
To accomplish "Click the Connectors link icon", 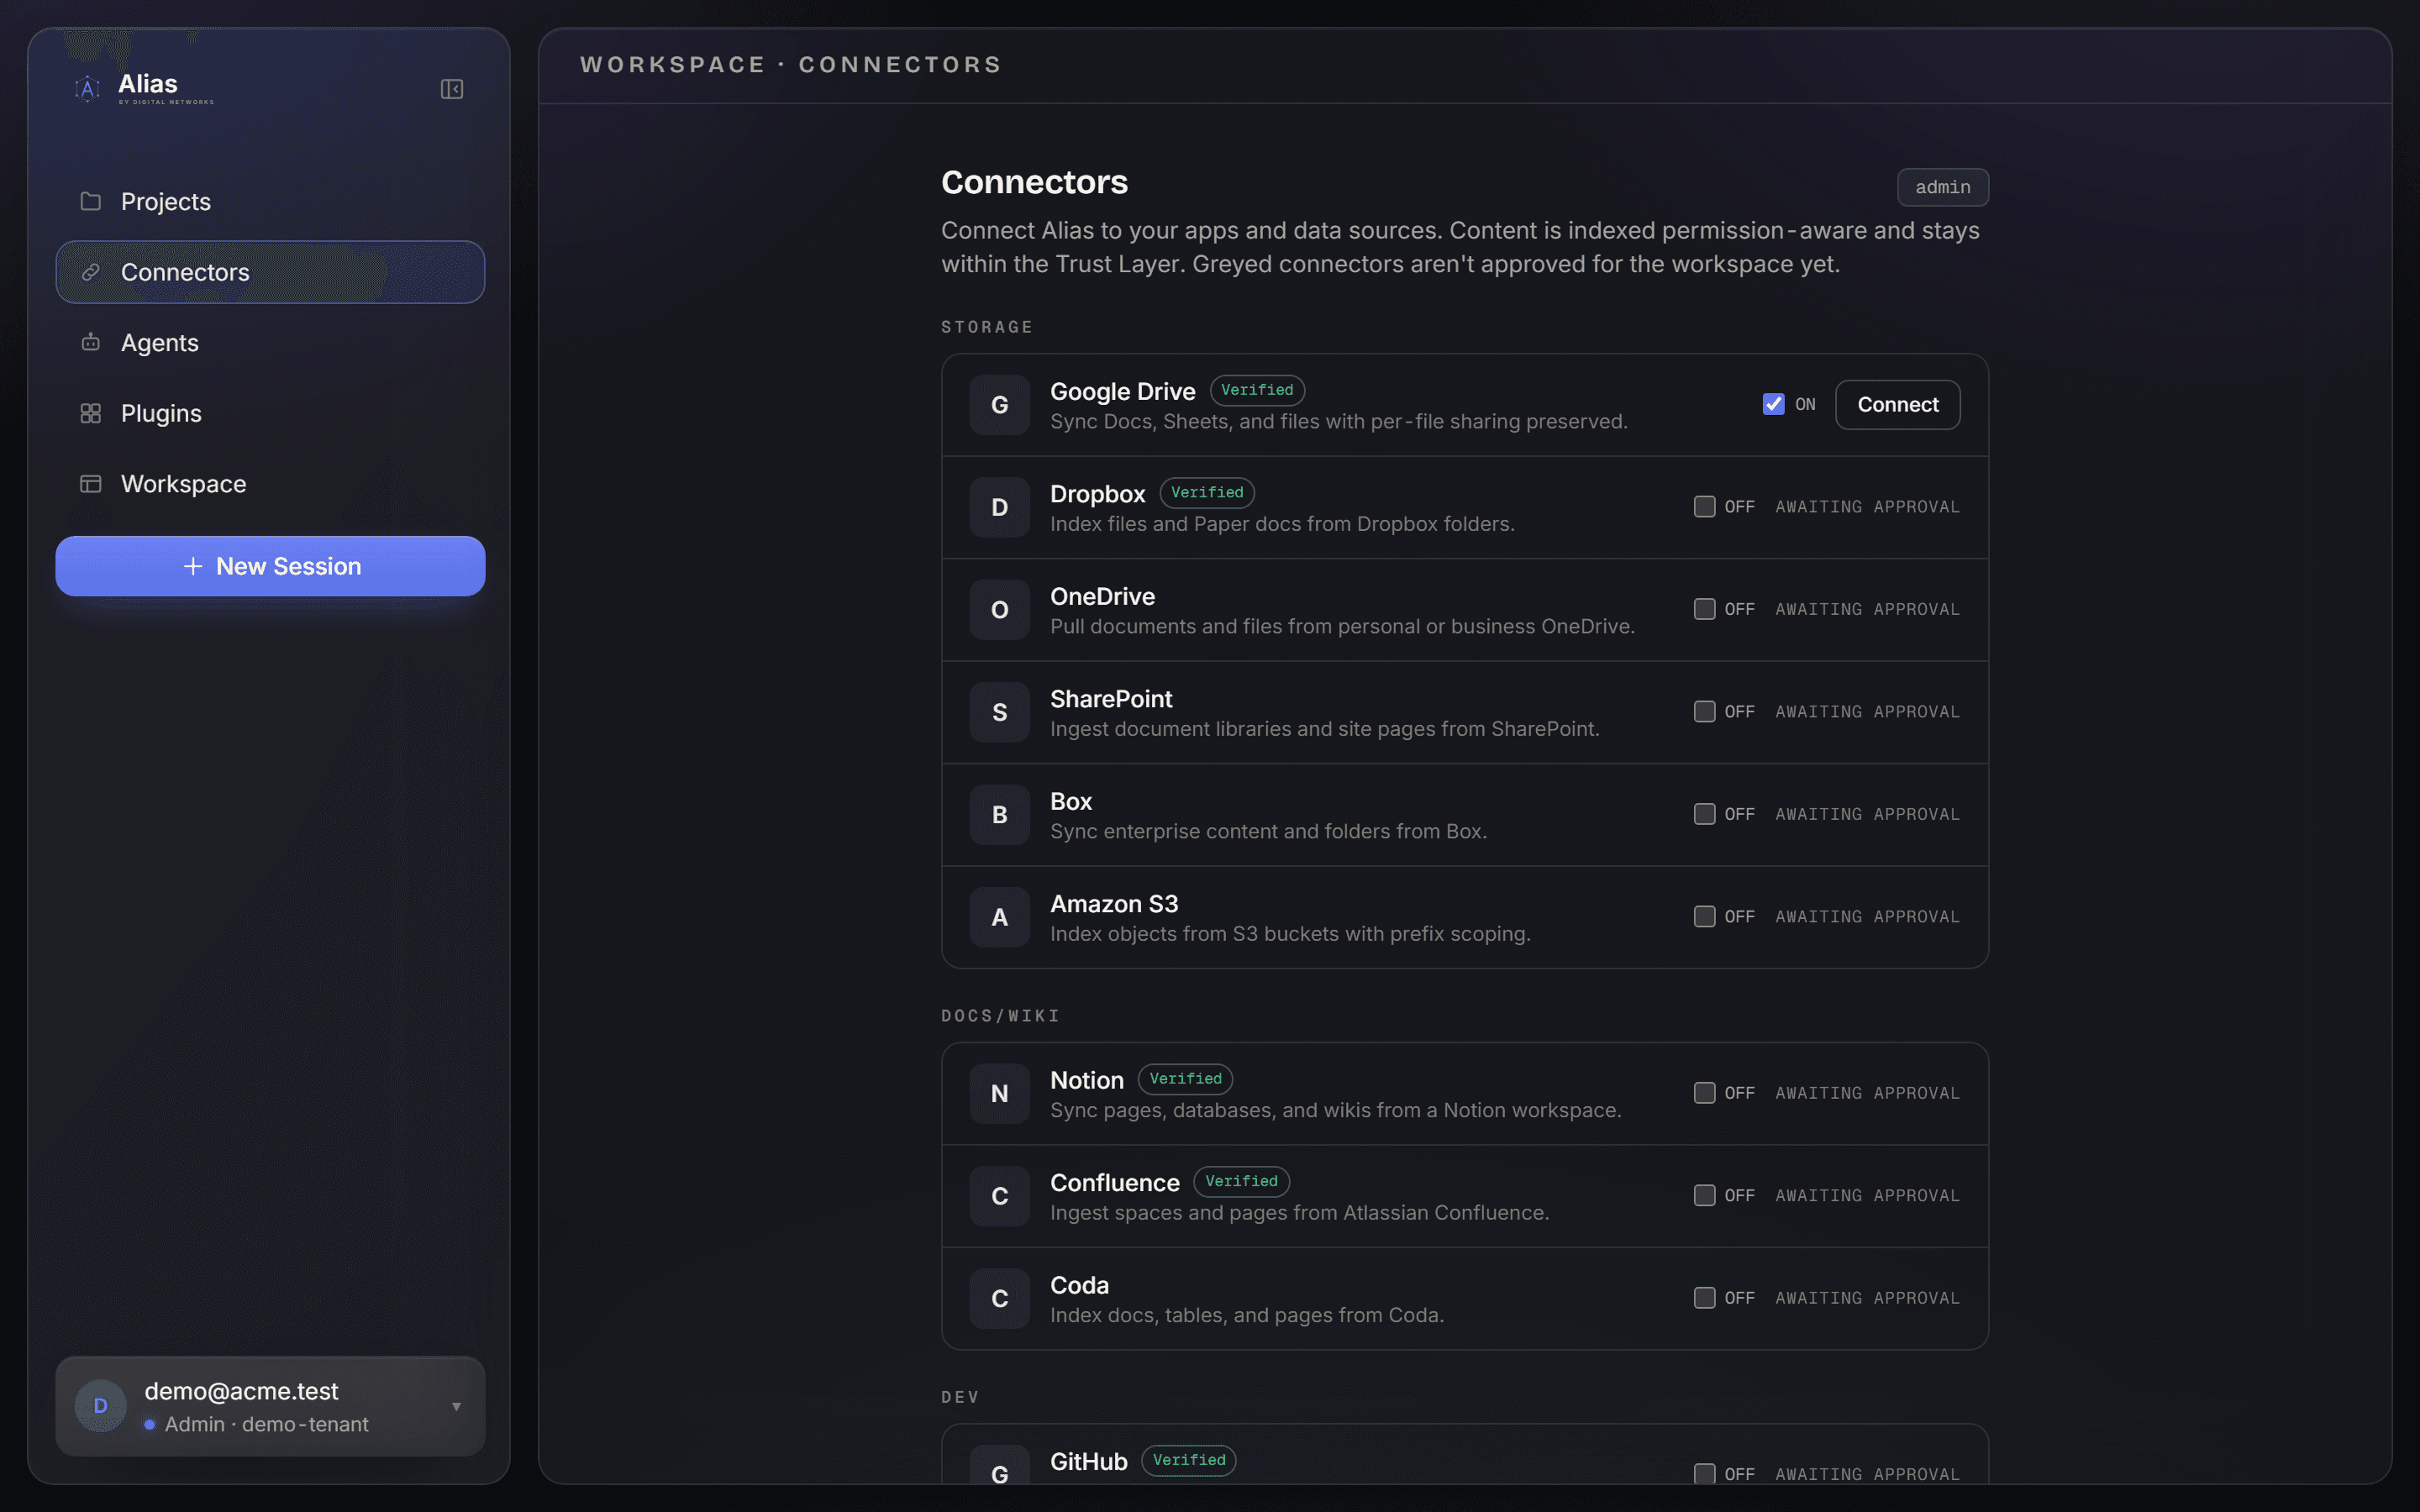I will tap(91, 272).
